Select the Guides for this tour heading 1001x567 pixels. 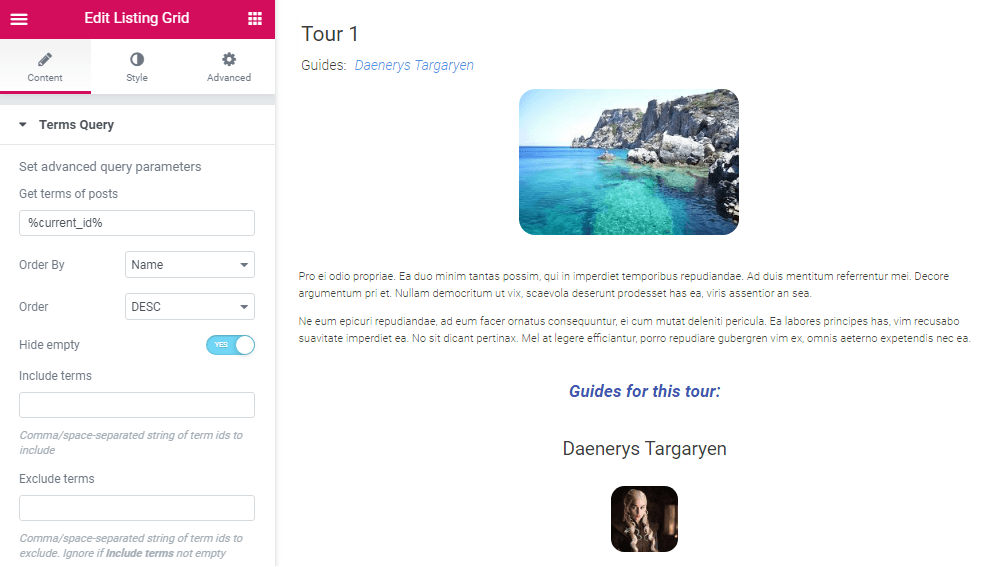pyautogui.click(x=645, y=391)
